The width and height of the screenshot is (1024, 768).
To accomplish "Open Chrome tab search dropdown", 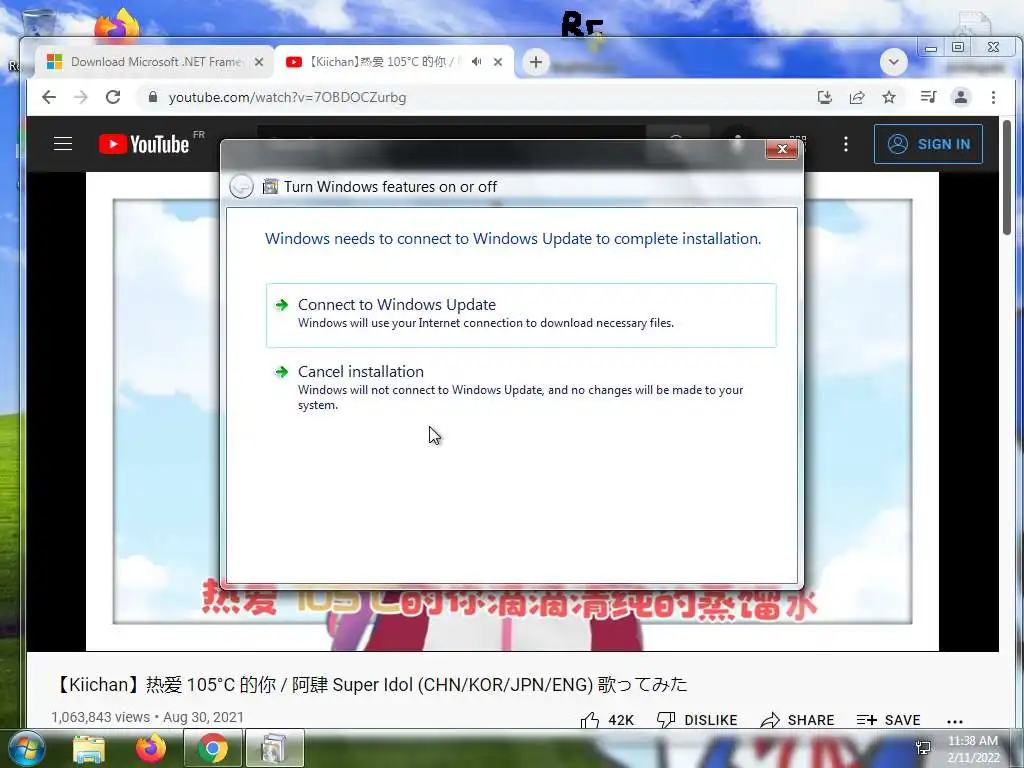I will pos(893,62).
